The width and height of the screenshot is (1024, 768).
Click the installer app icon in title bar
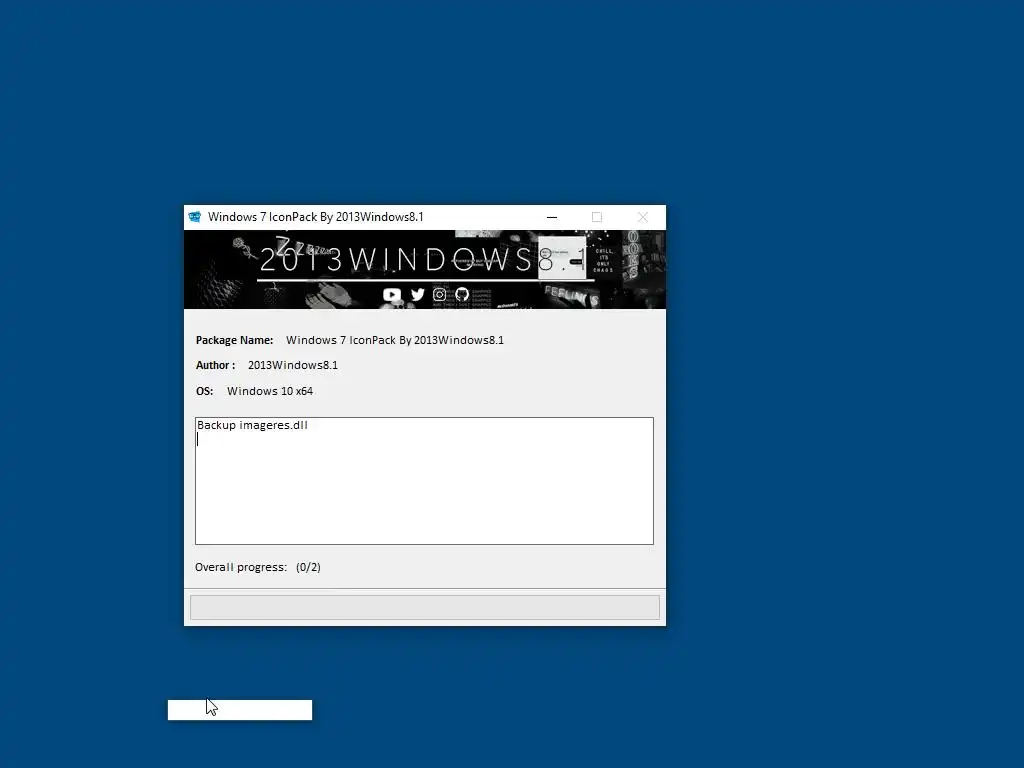195,217
